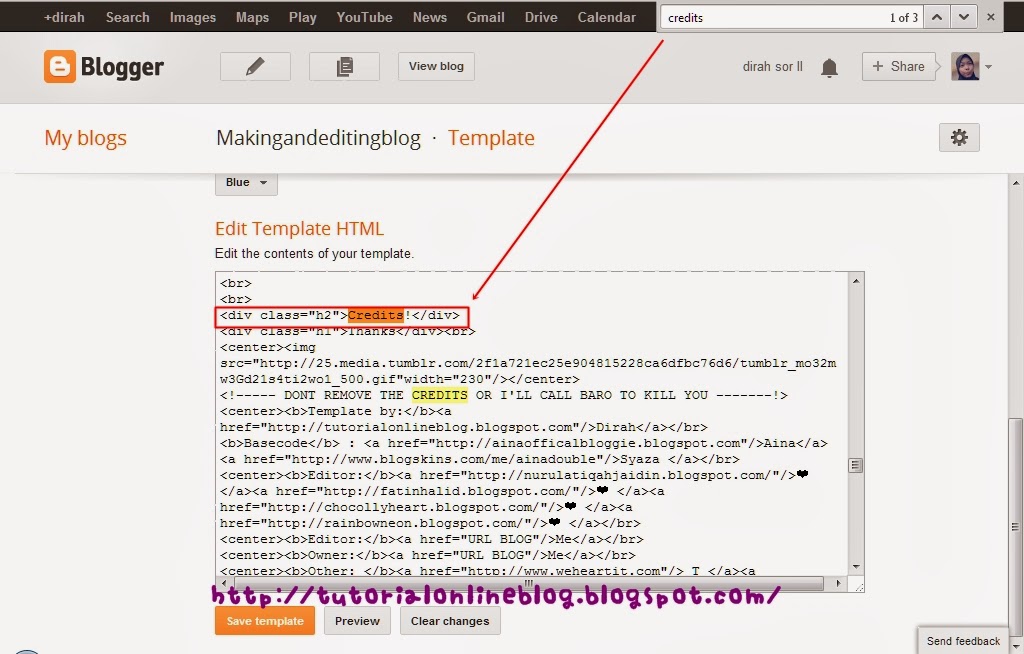Click right arrow of the editor's horizontal scrollbar
This screenshot has height=654, width=1024.
click(x=839, y=583)
